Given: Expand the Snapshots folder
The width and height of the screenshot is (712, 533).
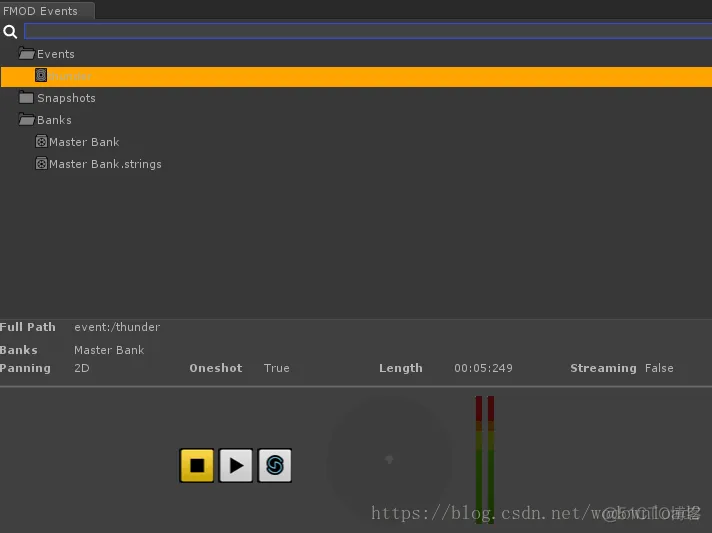Looking at the screenshot, I should (x=26, y=97).
